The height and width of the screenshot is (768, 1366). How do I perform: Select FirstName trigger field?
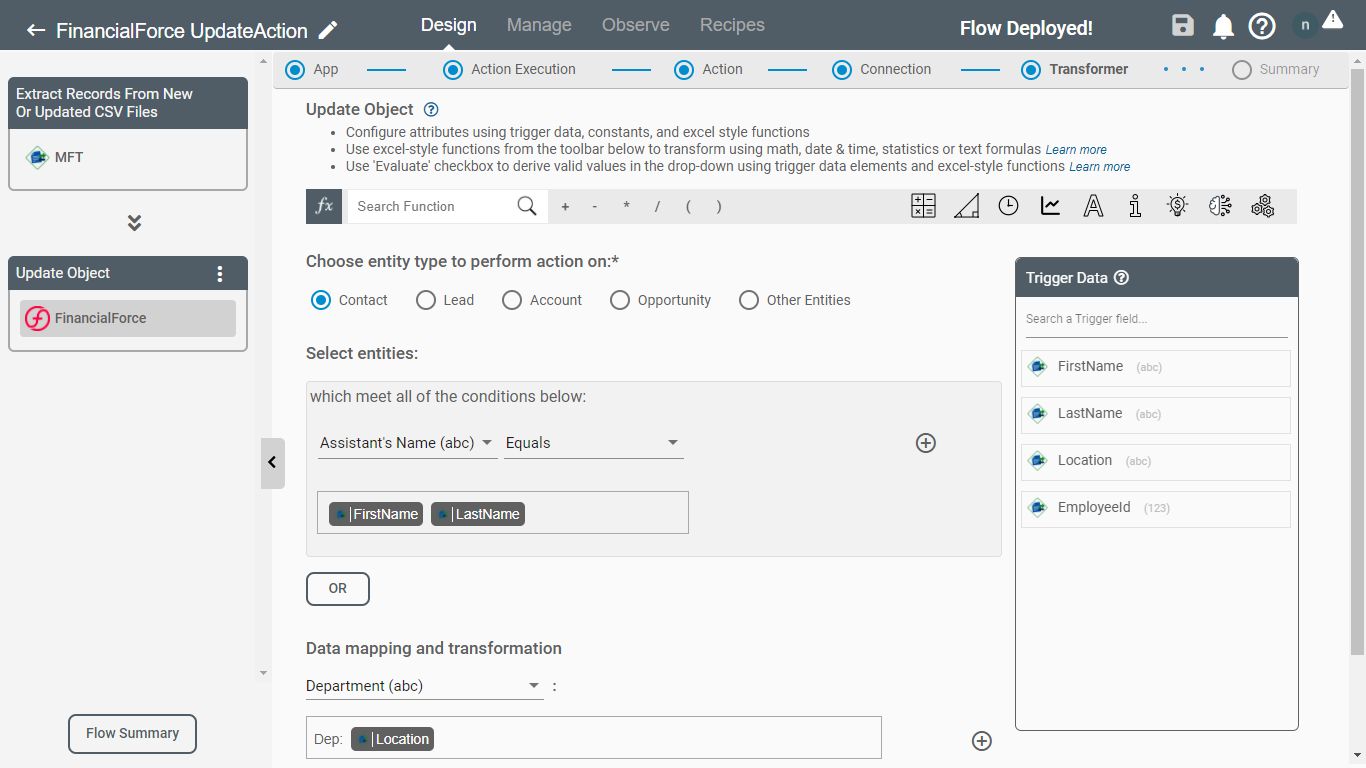[x=1156, y=368]
